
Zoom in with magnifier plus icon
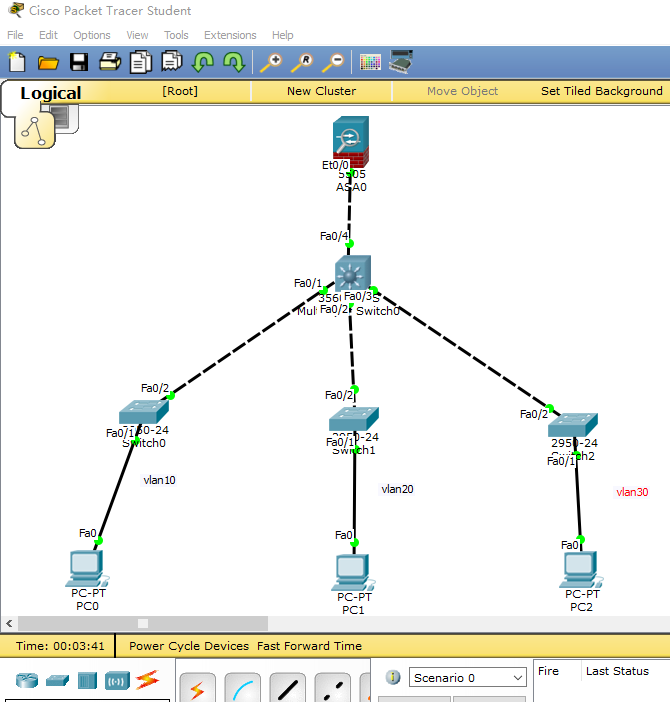tap(271, 62)
